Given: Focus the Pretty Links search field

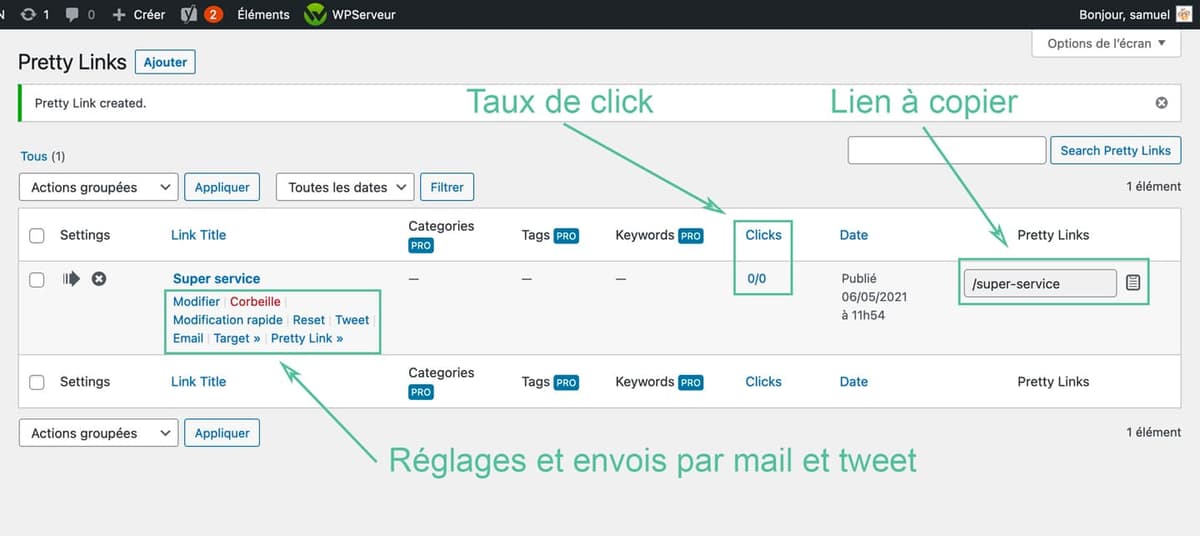Looking at the screenshot, I should [x=946, y=150].
